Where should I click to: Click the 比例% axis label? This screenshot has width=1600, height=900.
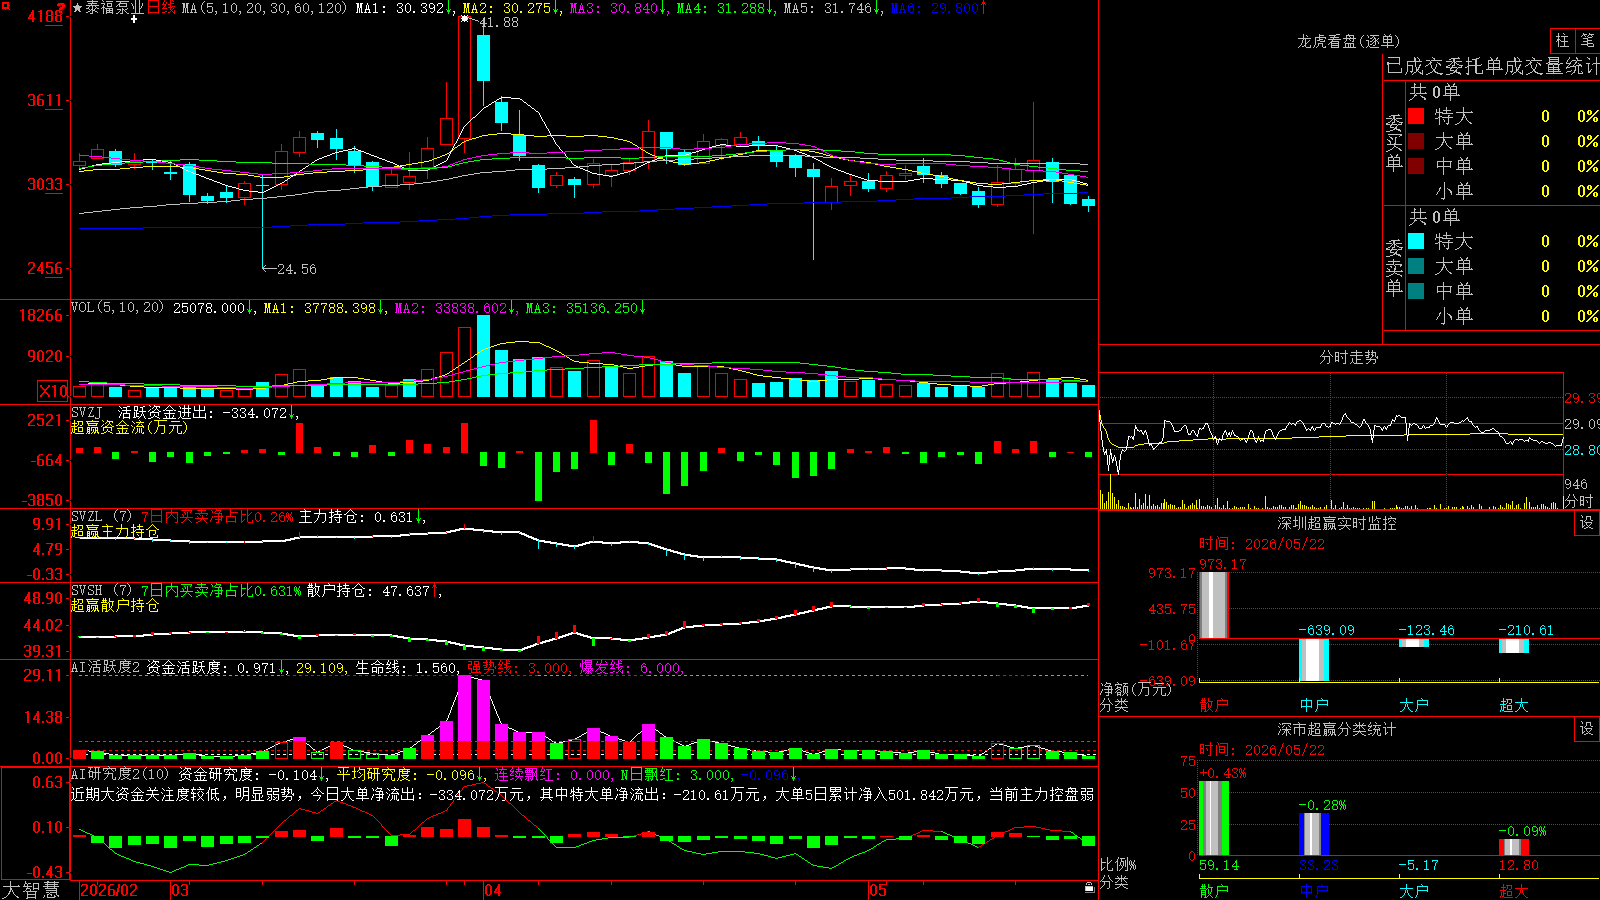(x=1119, y=864)
